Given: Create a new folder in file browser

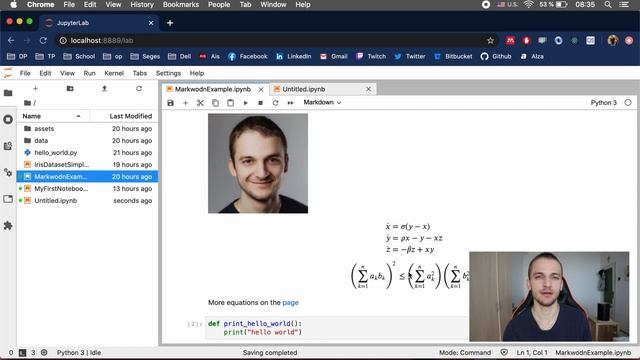Looking at the screenshot, I should click(70, 89).
